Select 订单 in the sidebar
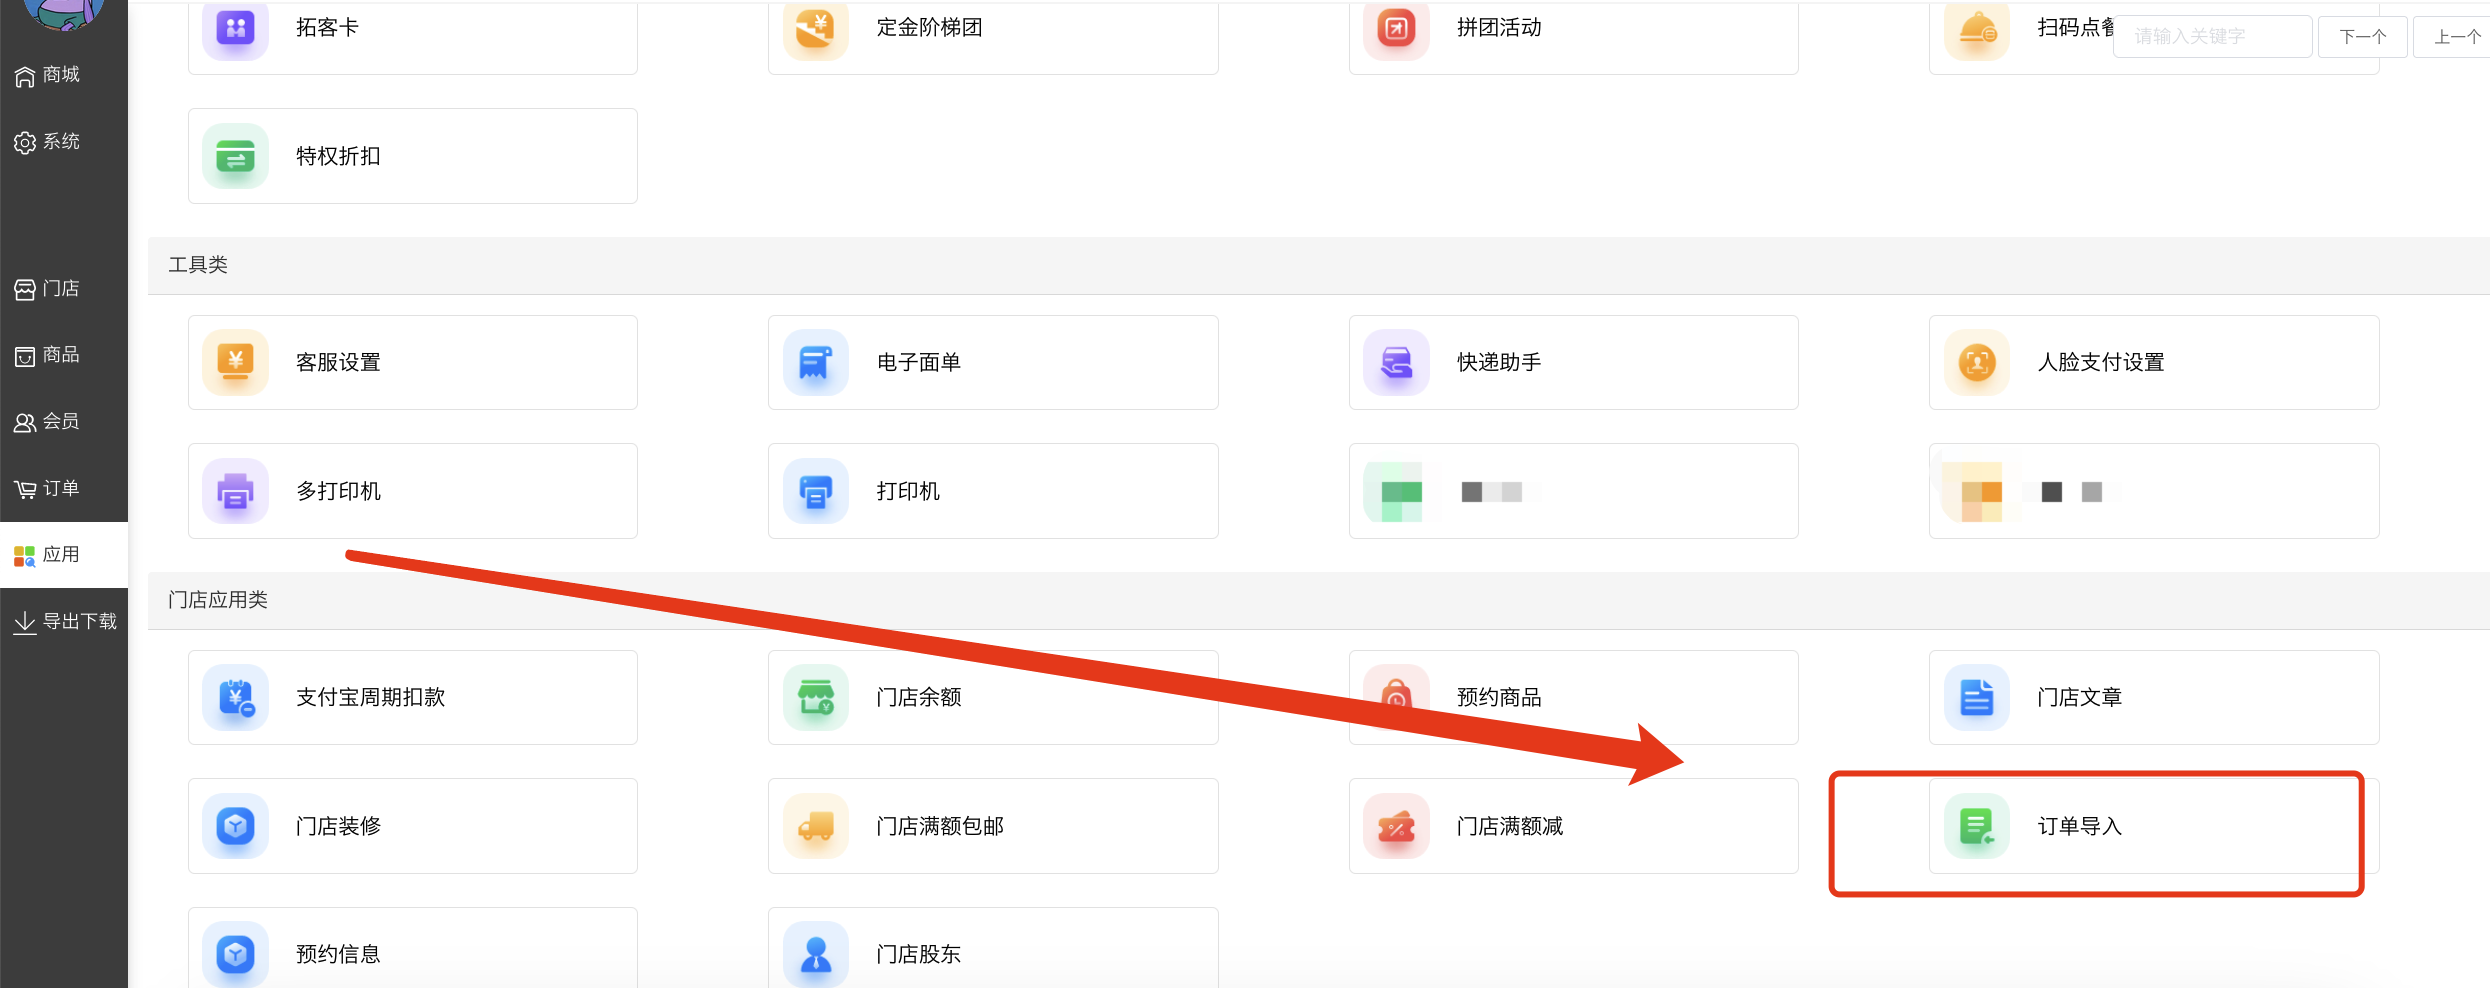The width and height of the screenshot is (2490, 988). pos(47,489)
